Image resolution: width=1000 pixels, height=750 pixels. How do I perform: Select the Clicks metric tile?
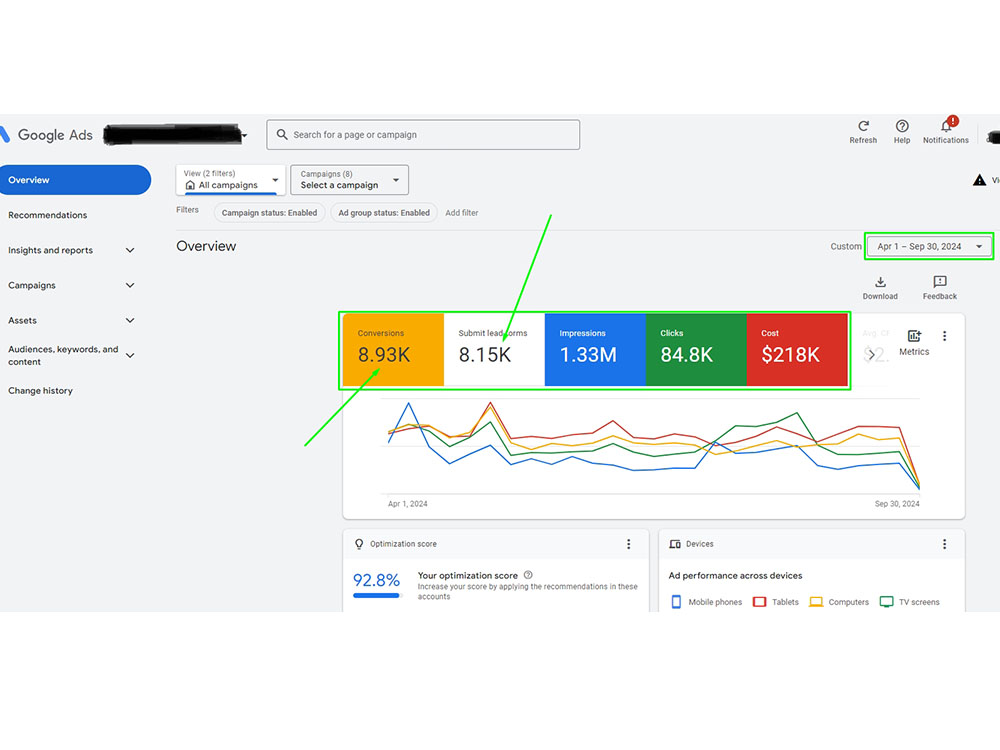[x=696, y=349]
